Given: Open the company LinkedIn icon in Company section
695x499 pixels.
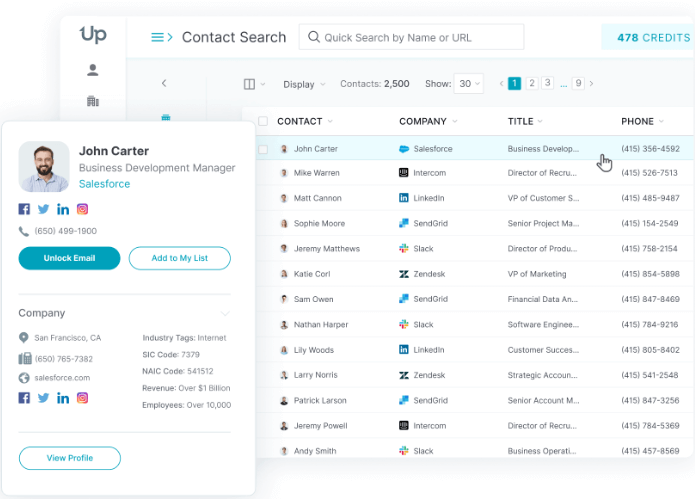Looking at the screenshot, I should point(63,398).
